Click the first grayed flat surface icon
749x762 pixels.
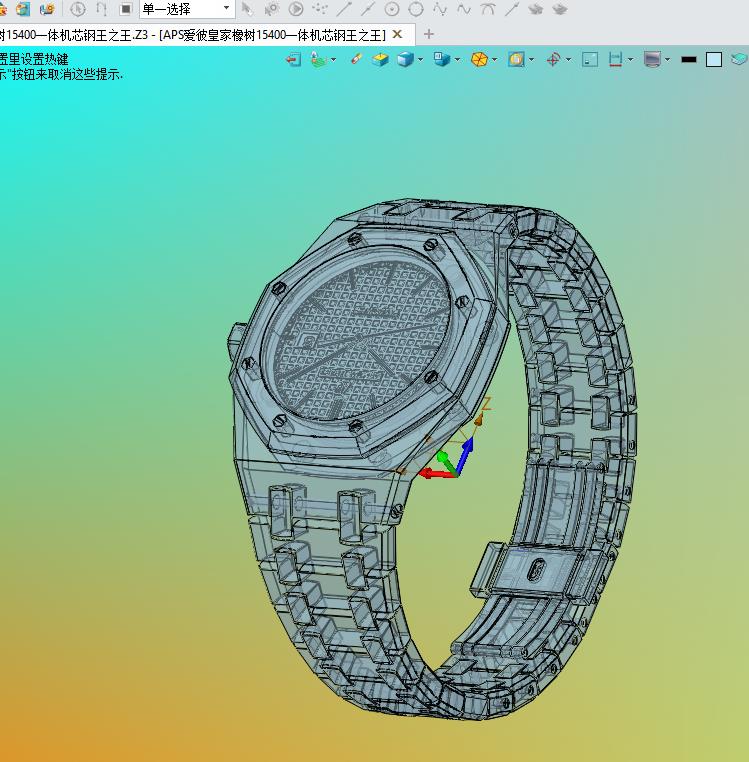point(536,9)
